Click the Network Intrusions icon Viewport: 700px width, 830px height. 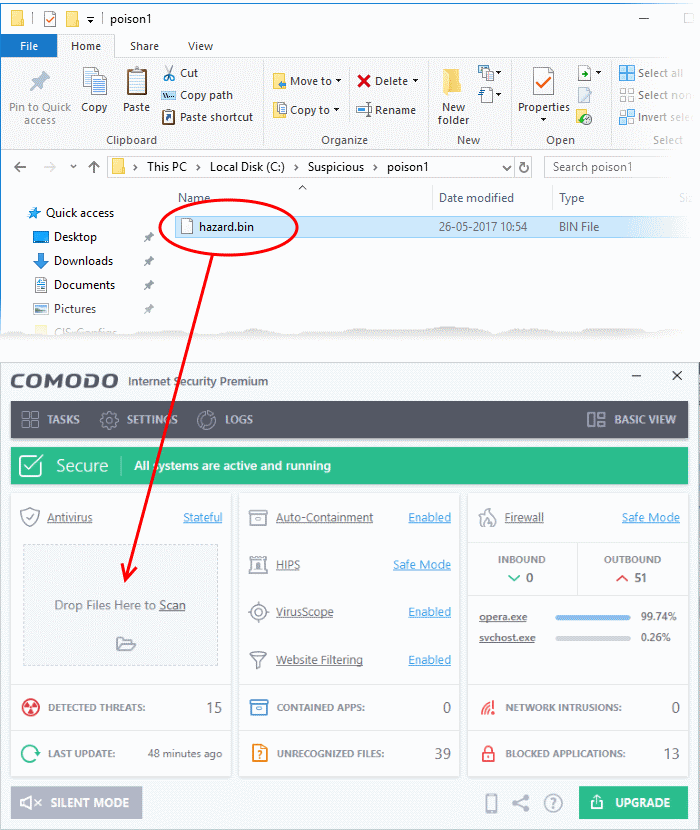[x=488, y=707]
